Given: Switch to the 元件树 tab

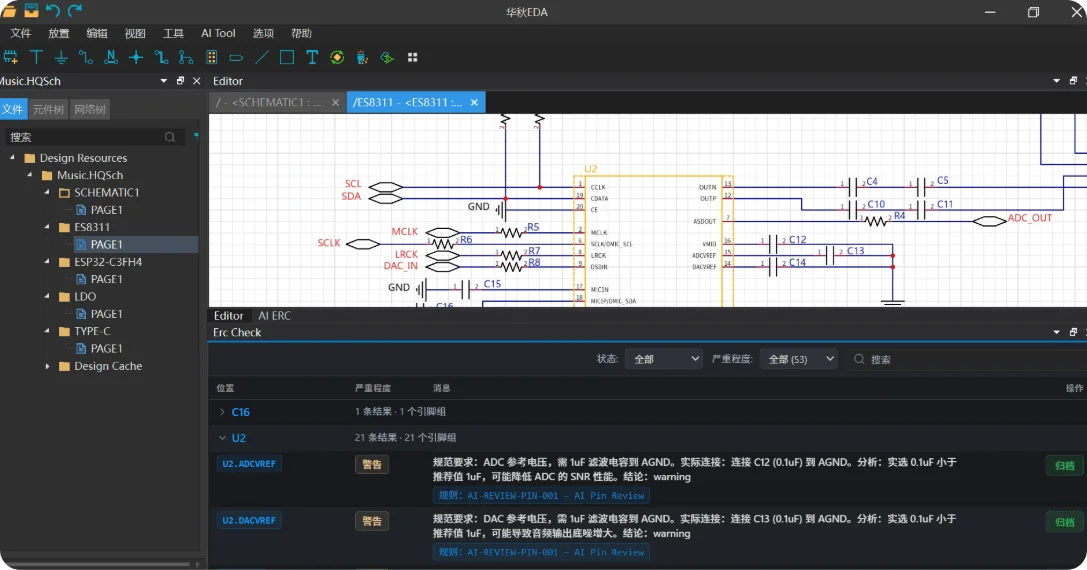Looking at the screenshot, I should 48,110.
